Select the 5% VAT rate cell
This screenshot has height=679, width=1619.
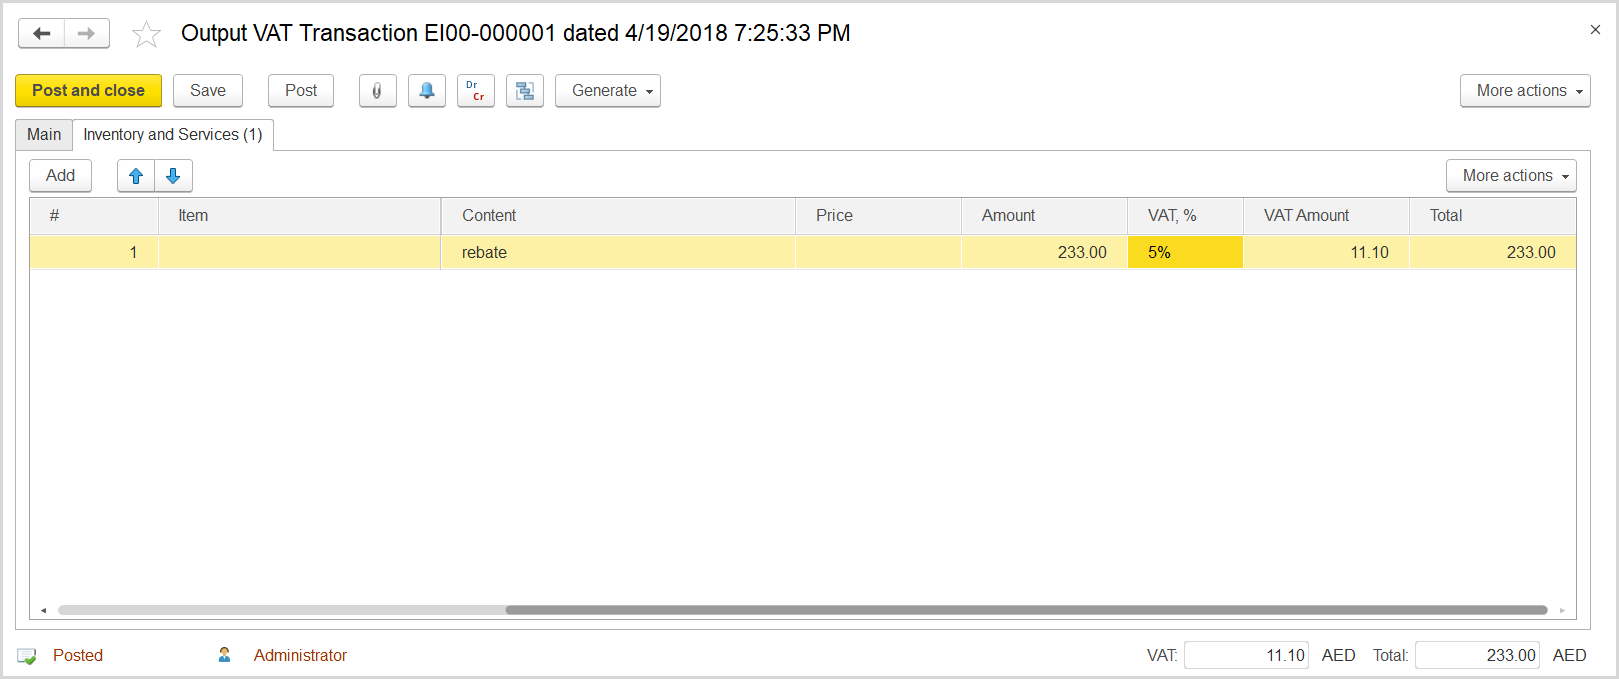(x=1185, y=253)
